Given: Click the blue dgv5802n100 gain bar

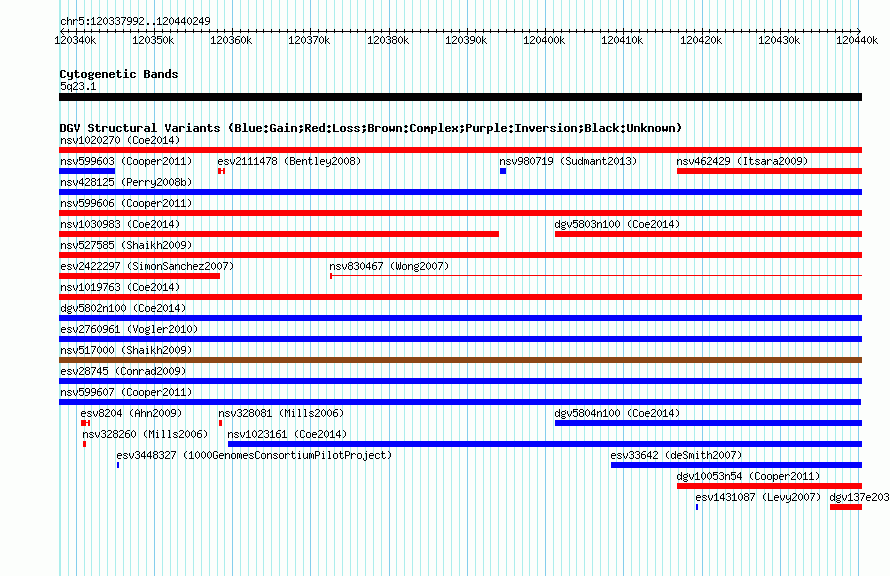Looking at the screenshot, I should pyautogui.click(x=460, y=318).
